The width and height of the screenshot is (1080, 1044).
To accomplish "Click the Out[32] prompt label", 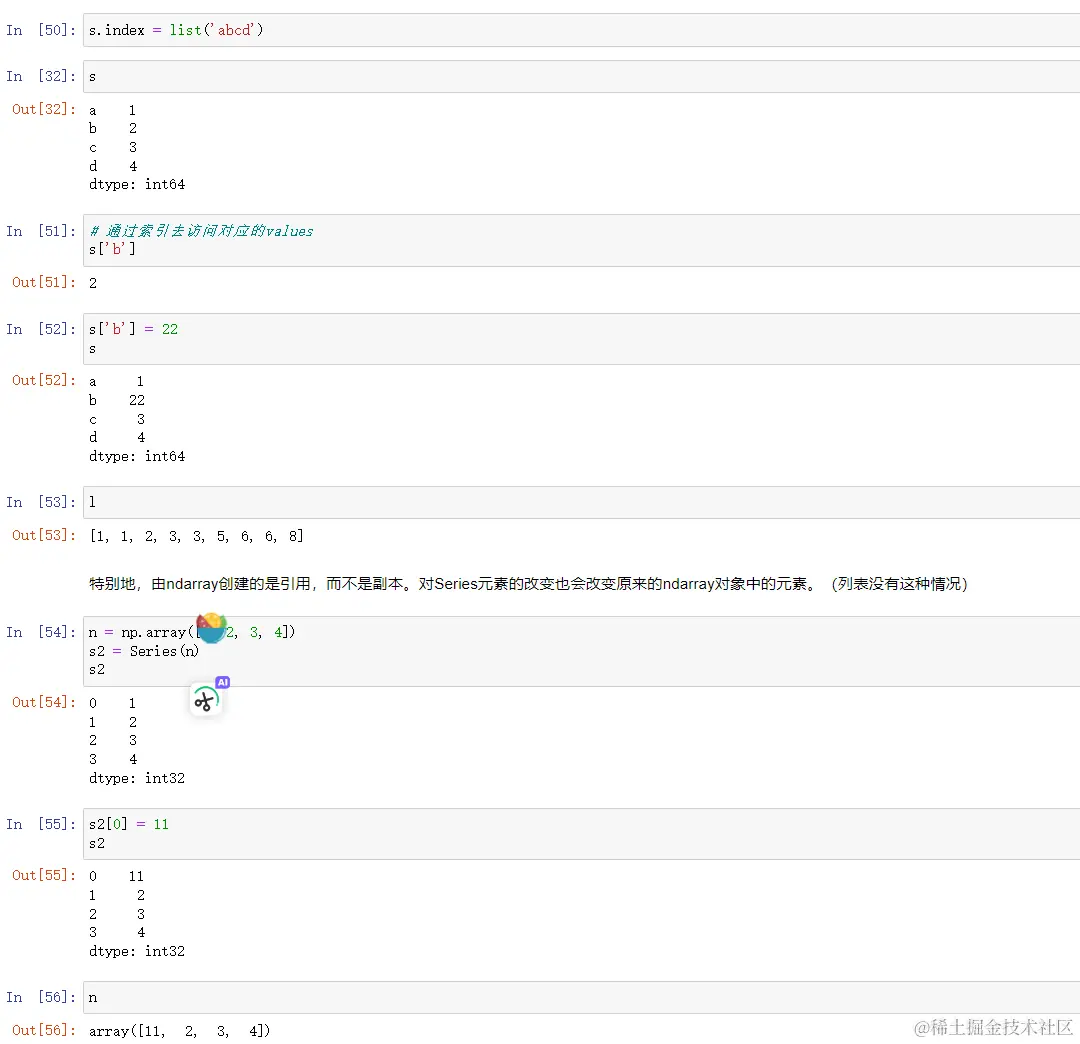I will (x=44, y=109).
